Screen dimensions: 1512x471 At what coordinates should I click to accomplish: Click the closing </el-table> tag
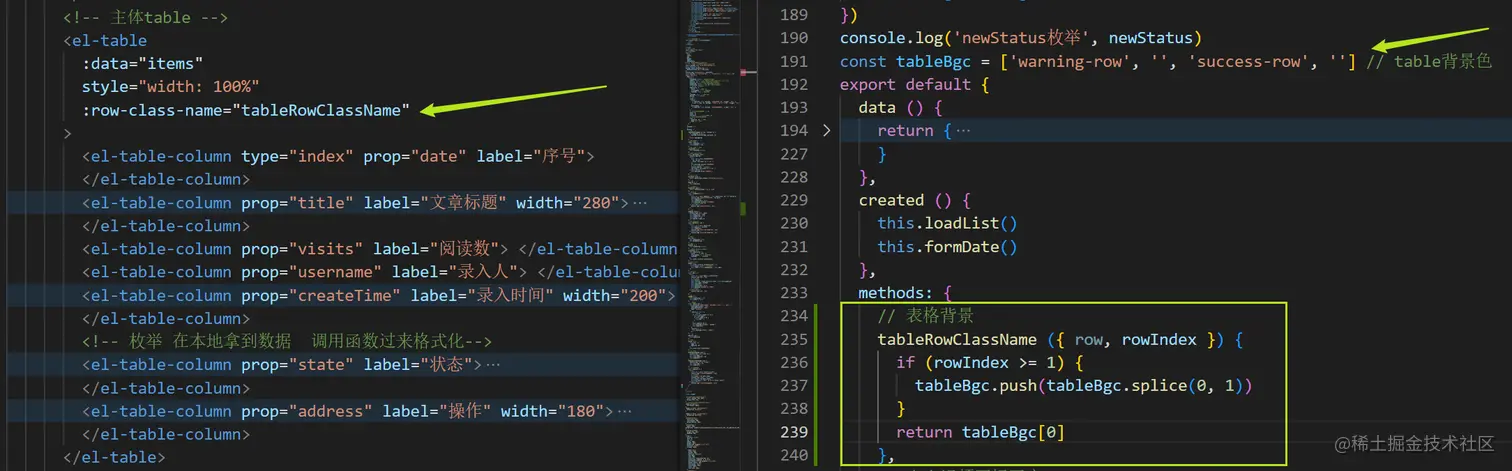[x=113, y=457]
